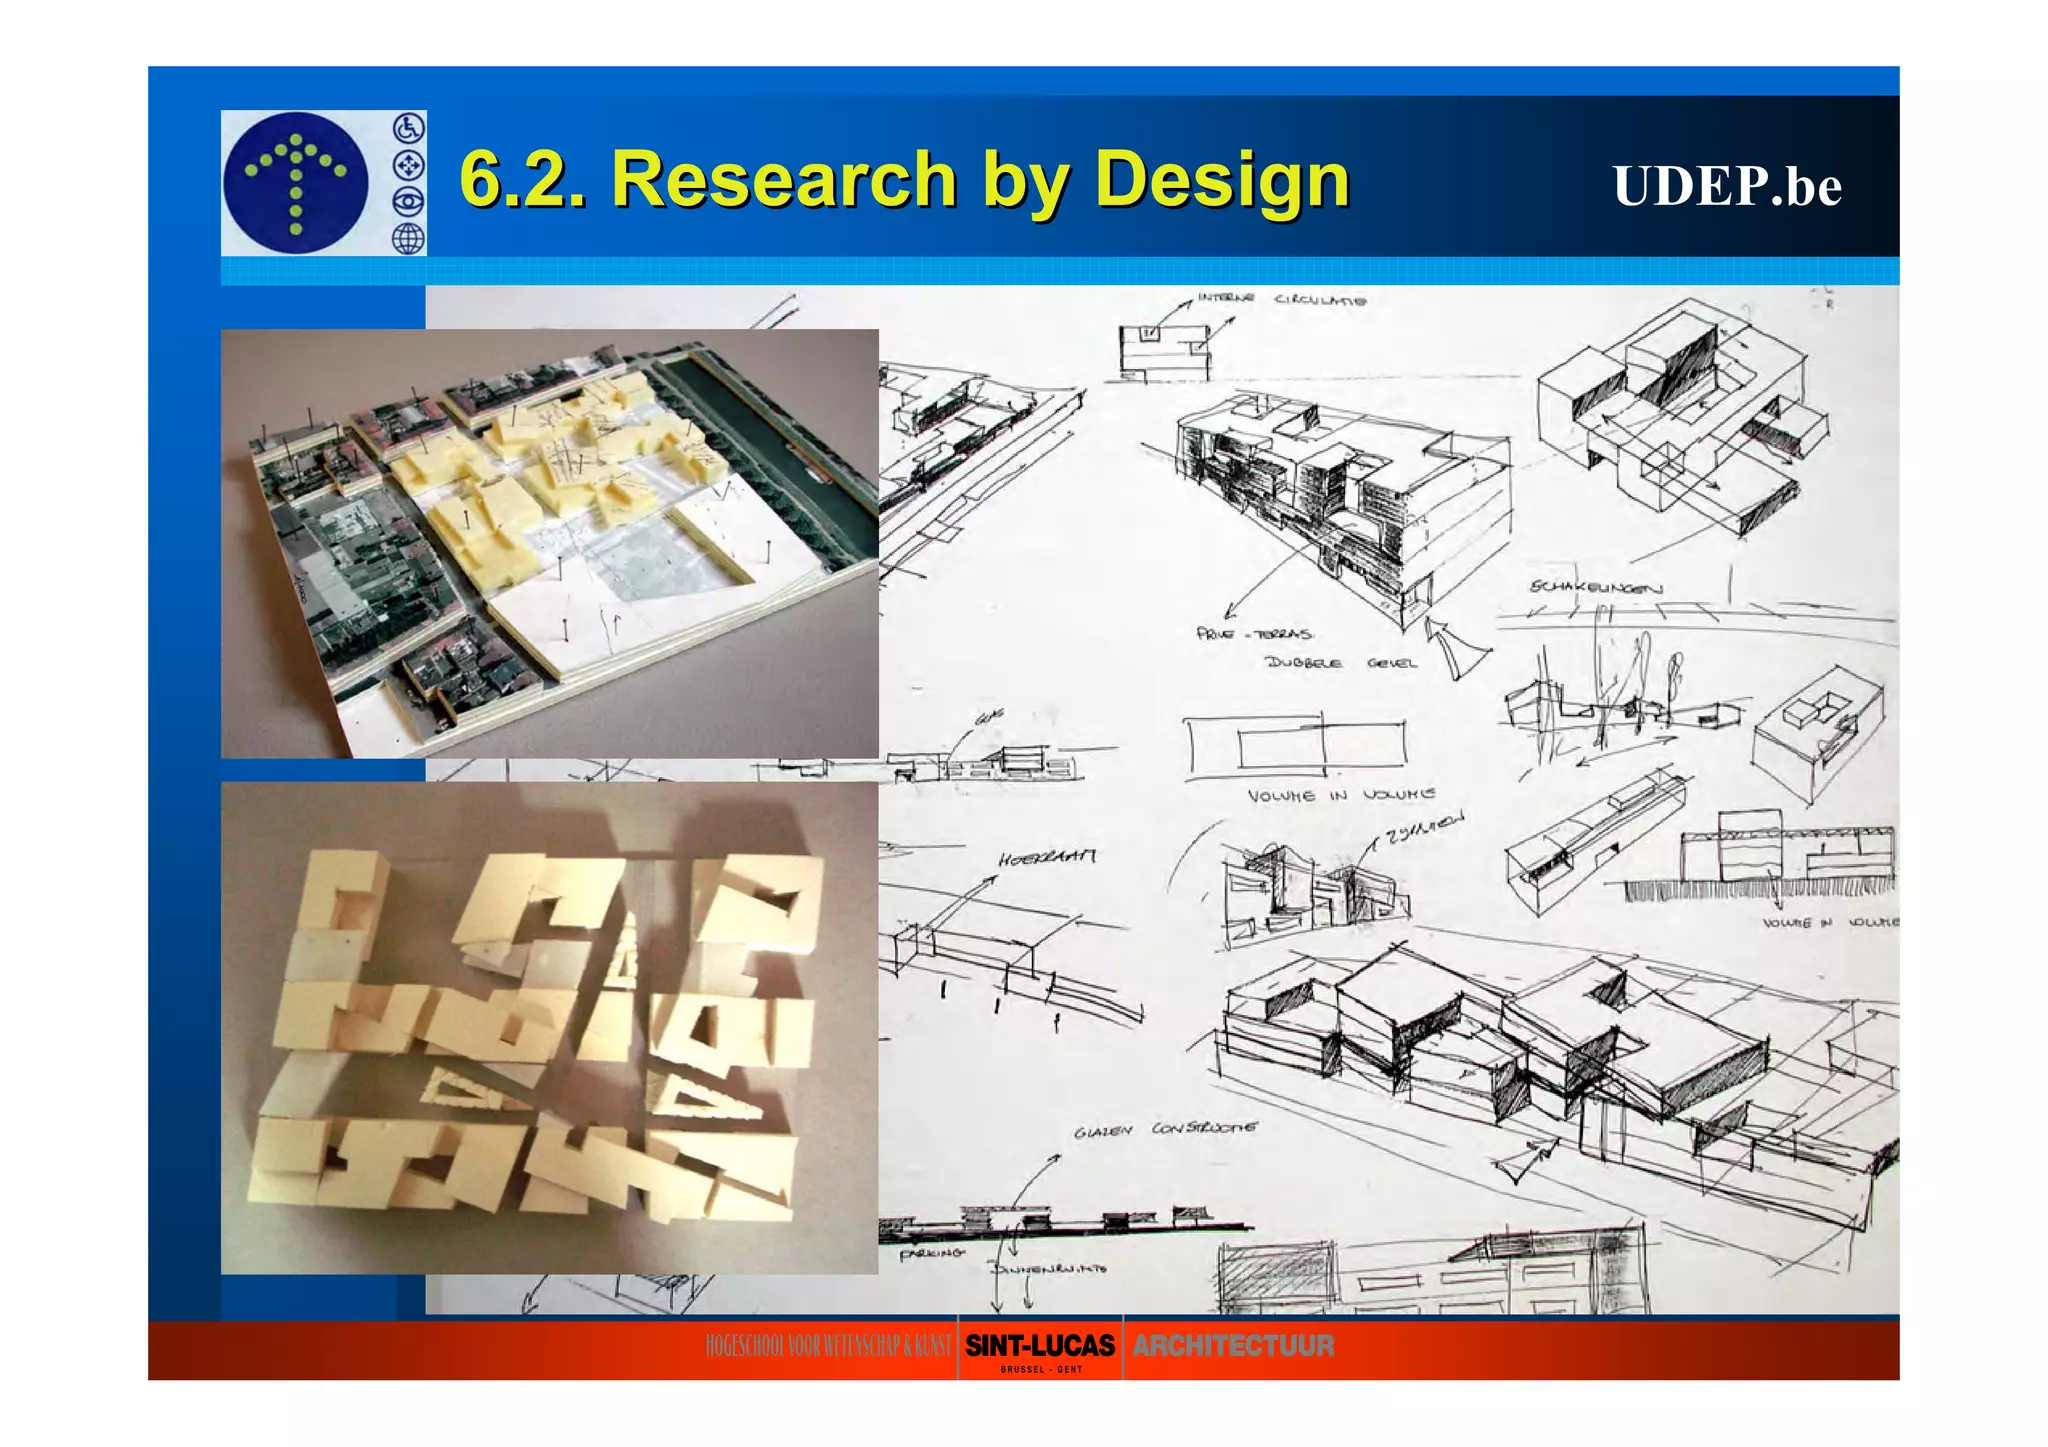Click the 'SCHAKELINGEN' sketch annotation
Image resolution: width=2048 pixels, height=1447 pixels.
tap(1596, 587)
